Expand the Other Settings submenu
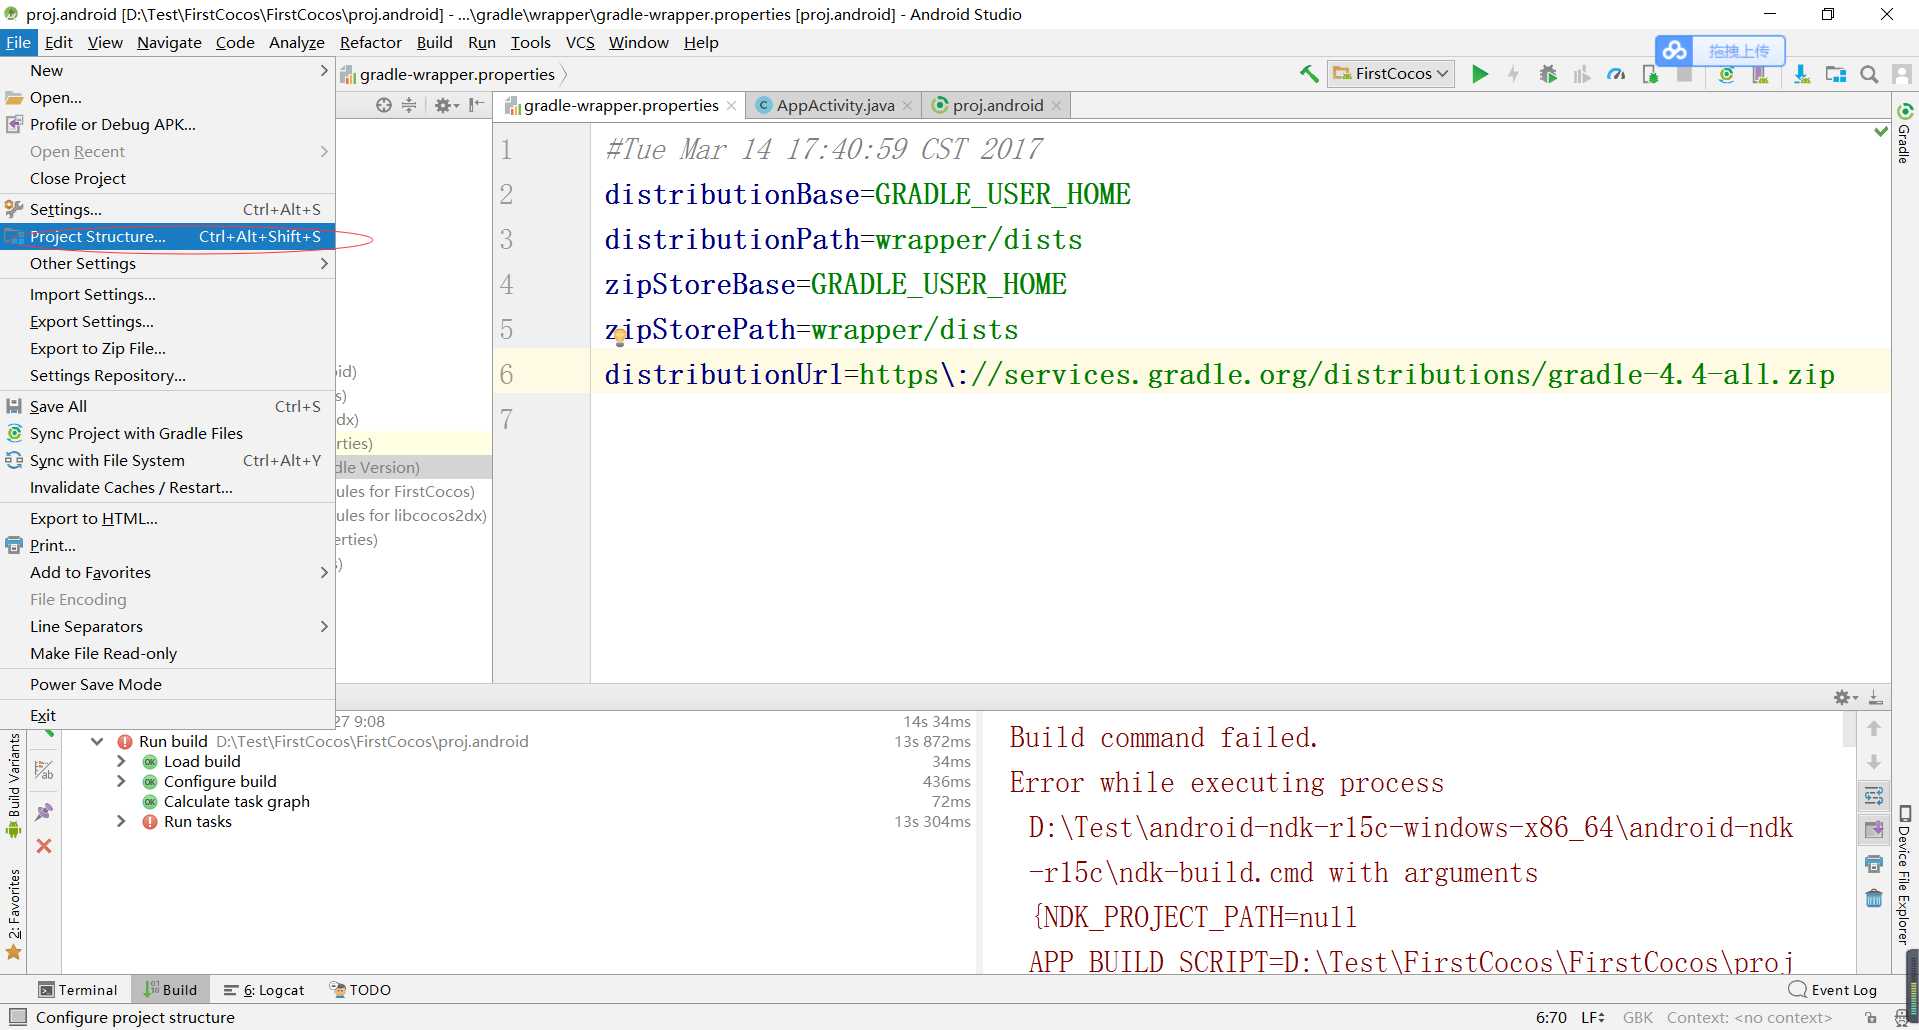Viewport: 1919px width, 1030px height. click(x=167, y=264)
